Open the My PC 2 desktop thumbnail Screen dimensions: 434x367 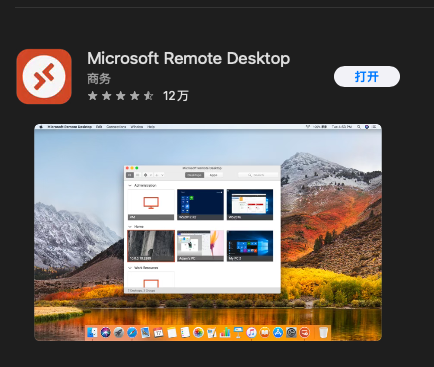[250, 246]
